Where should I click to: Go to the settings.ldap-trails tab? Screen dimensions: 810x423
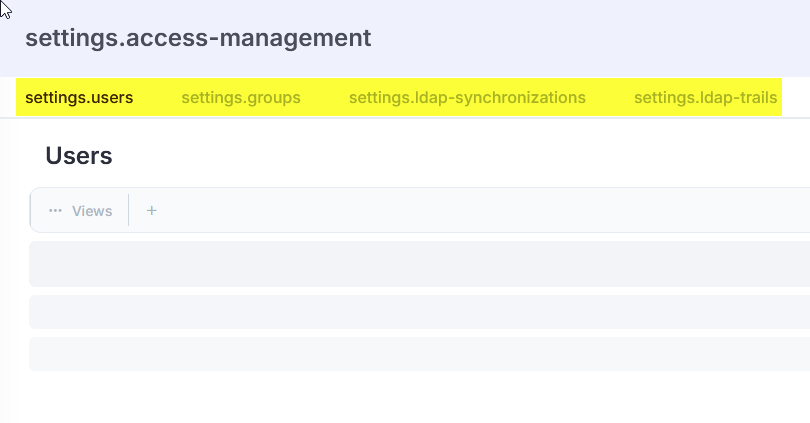[x=705, y=98]
